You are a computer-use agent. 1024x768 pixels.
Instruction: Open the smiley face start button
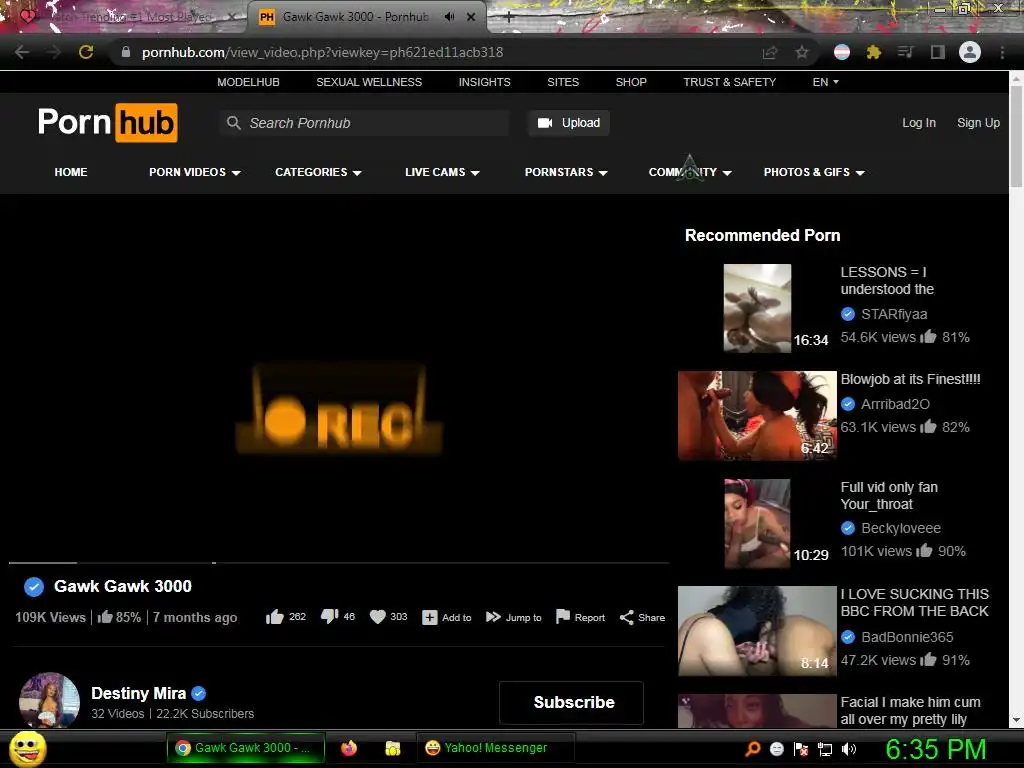28,748
